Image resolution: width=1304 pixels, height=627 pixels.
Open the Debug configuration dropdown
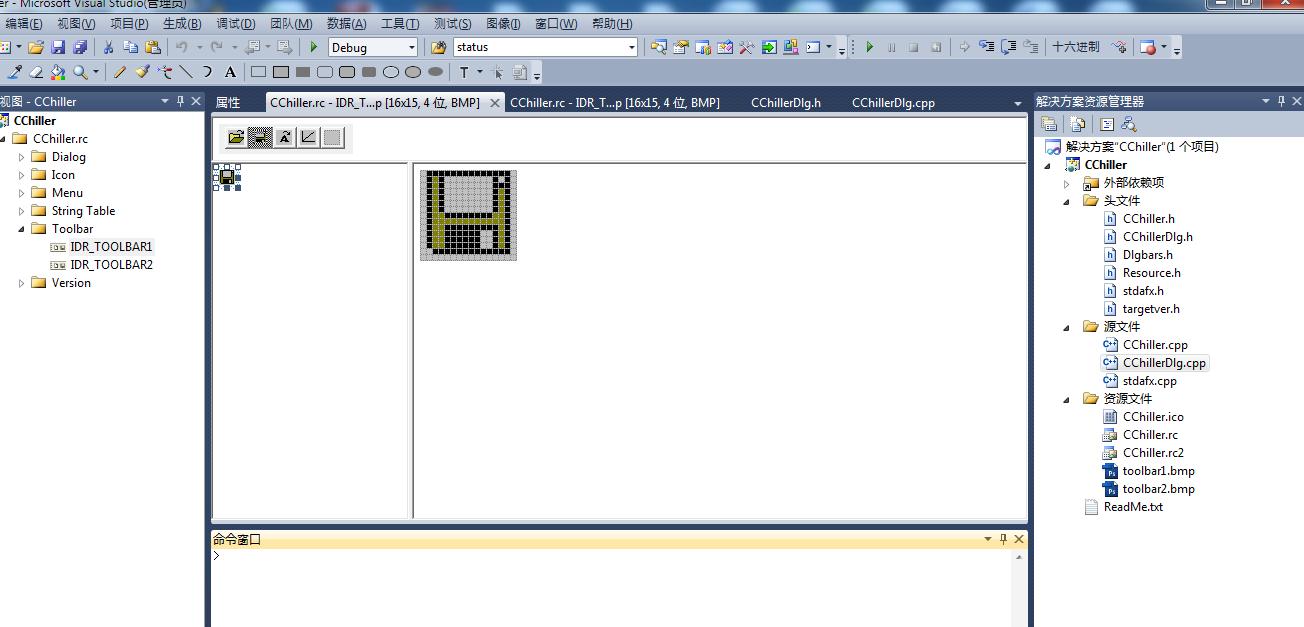click(x=411, y=47)
